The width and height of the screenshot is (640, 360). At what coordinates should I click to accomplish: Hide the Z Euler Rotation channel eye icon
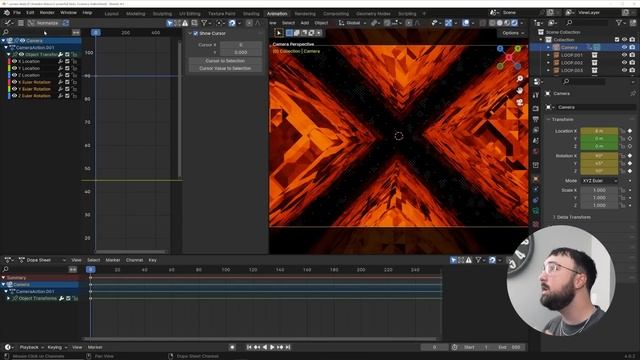[15, 96]
